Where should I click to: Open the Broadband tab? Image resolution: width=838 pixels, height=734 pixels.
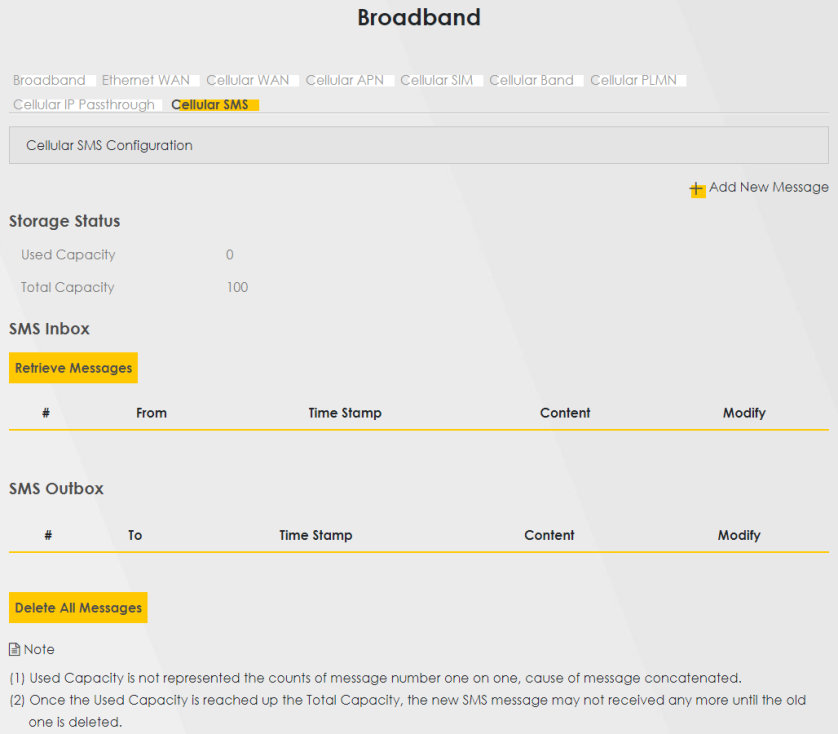(49, 80)
